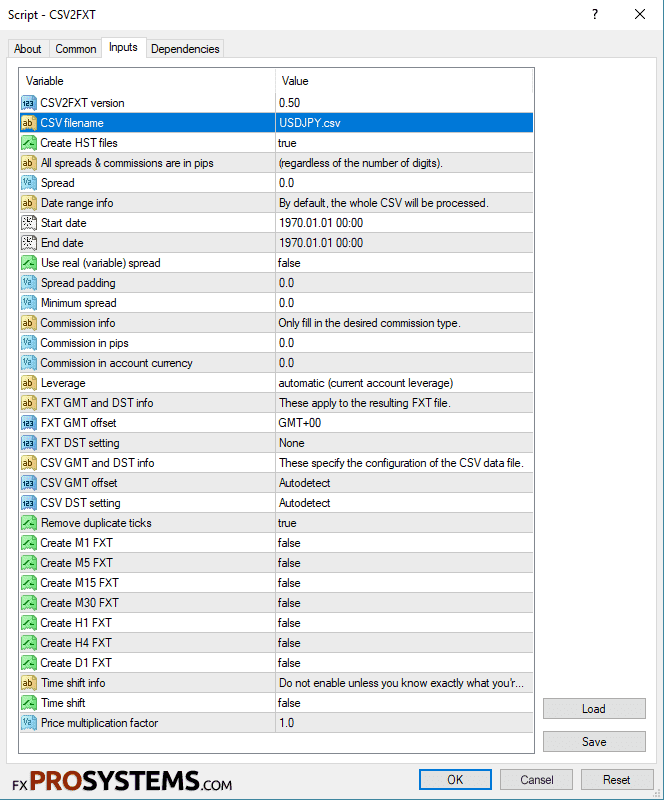Toggle the Create HST files true value
The height and width of the screenshot is (800, 664).
tap(404, 143)
